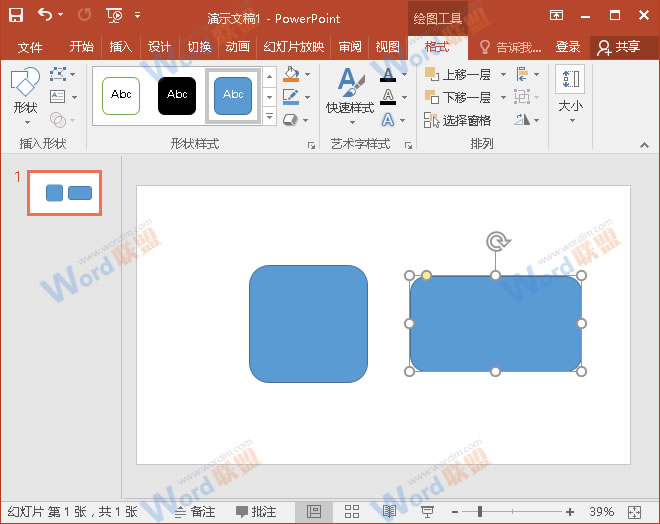This screenshot has height=524, width=660.
Task: Toggle the 备注 notes pane
Action: click(x=195, y=512)
